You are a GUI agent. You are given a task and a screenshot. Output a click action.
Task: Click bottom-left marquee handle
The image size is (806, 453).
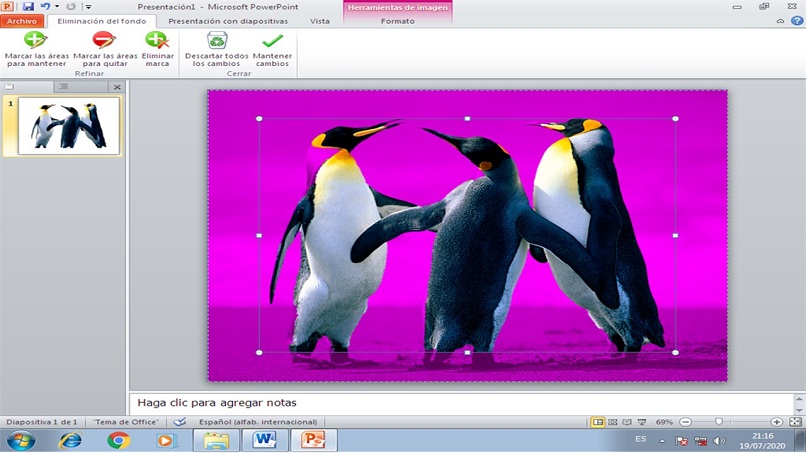click(x=259, y=352)
